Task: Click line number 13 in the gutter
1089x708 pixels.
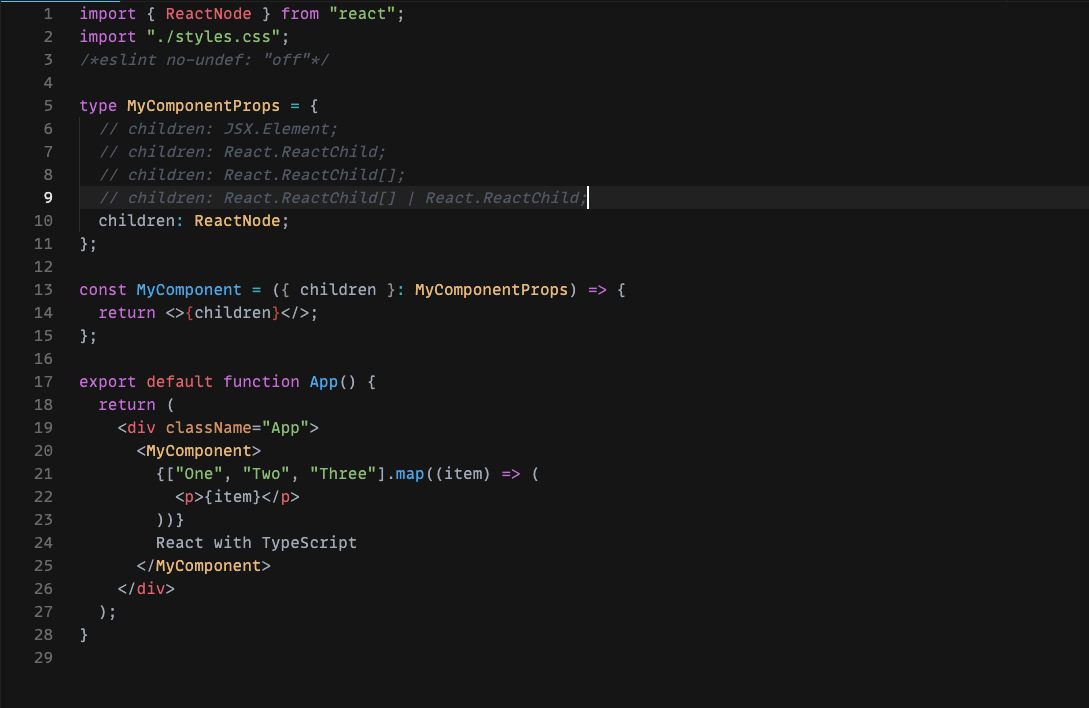Action: click(43, 289)
